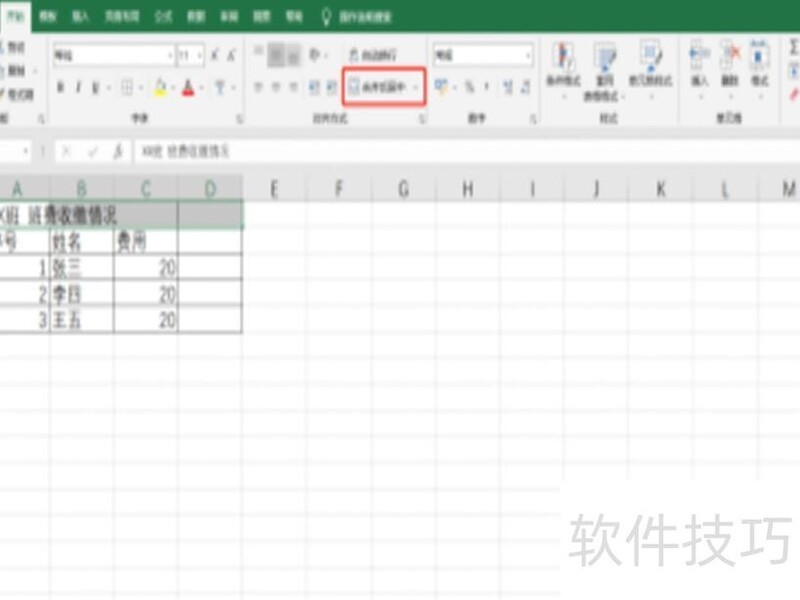Click the Delete Cells button in ribbon
The image size is (800, 600).
[x=730, y=60]
